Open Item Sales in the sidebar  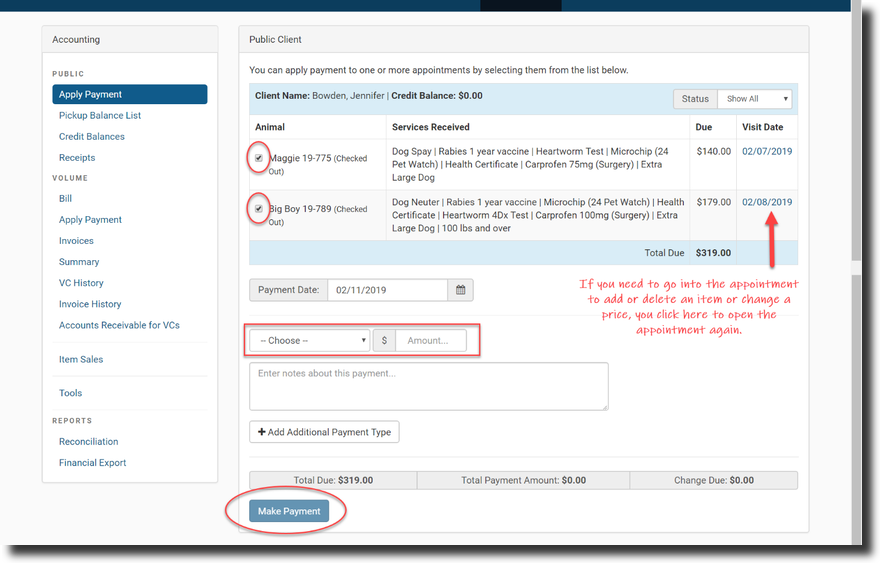tap(81, 359)
